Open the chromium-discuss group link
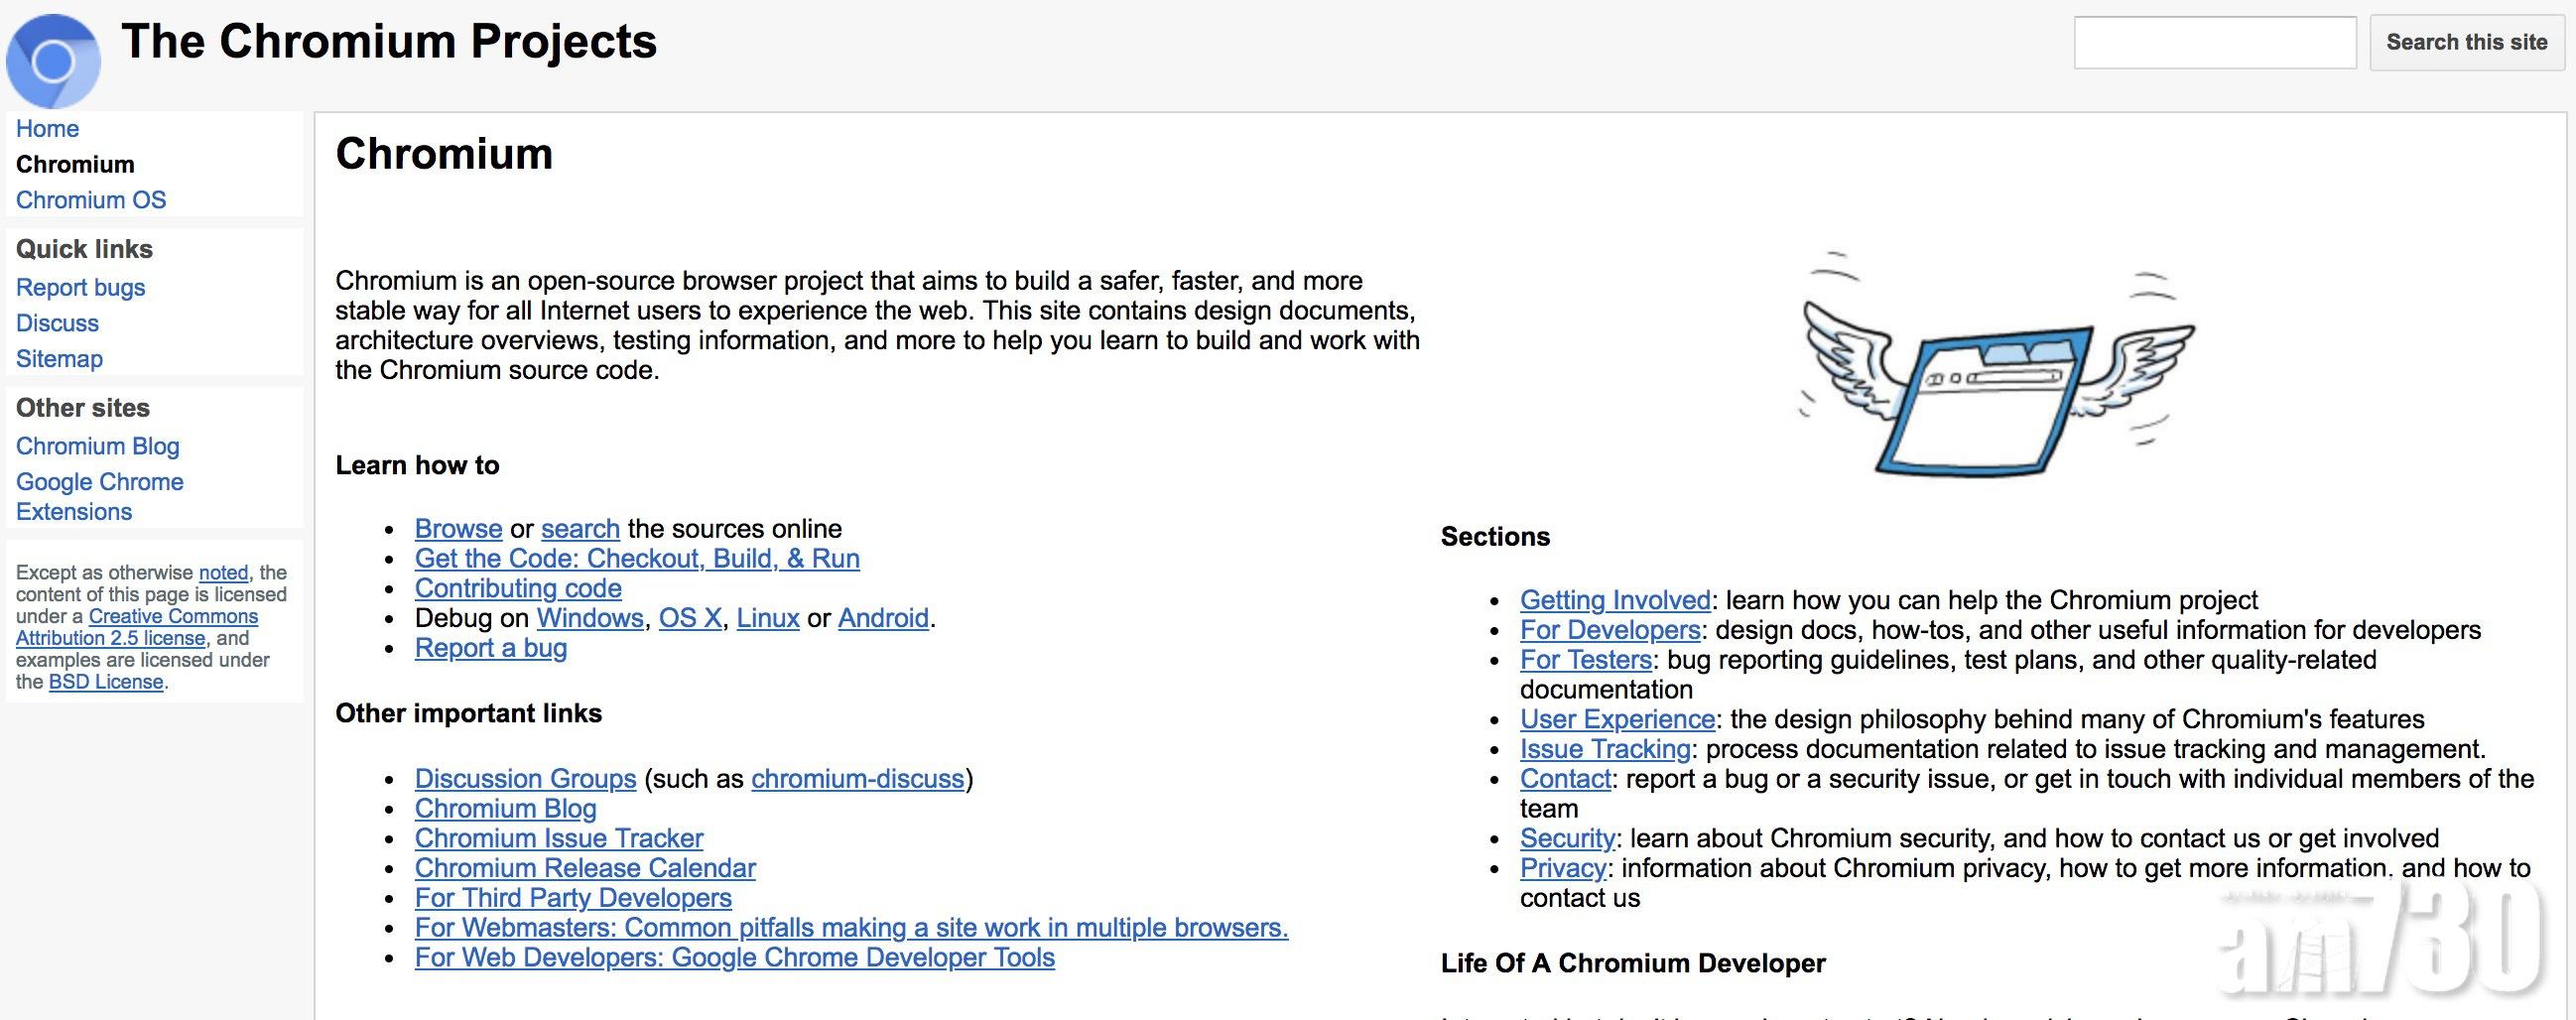The height and width of the screenshot is (1020, 2576). [857, 779]
